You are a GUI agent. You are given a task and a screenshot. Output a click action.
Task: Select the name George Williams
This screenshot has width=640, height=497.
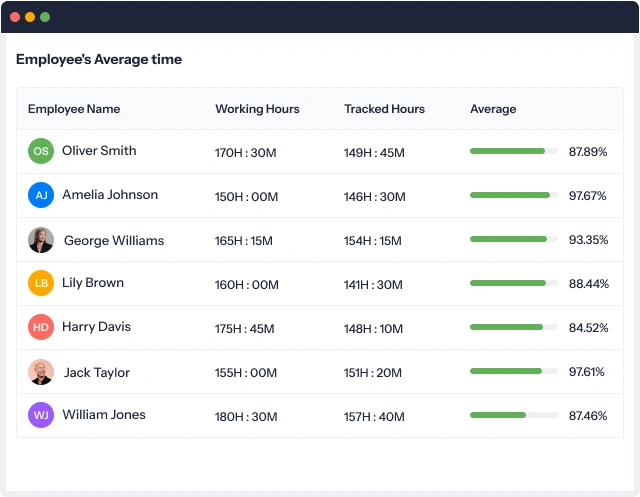point(114,241)
